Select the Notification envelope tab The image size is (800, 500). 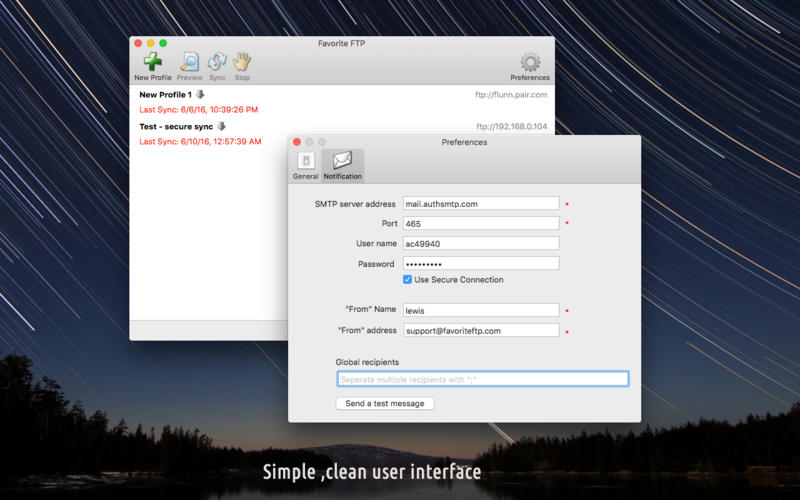[x=343, y=165]
